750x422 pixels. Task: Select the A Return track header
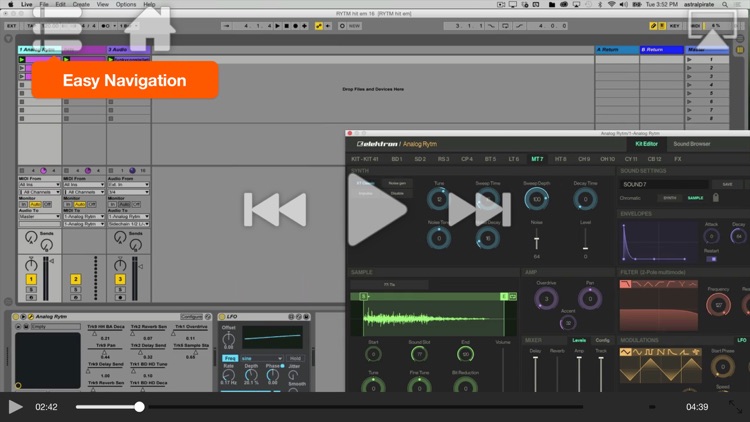pos(617,49)
